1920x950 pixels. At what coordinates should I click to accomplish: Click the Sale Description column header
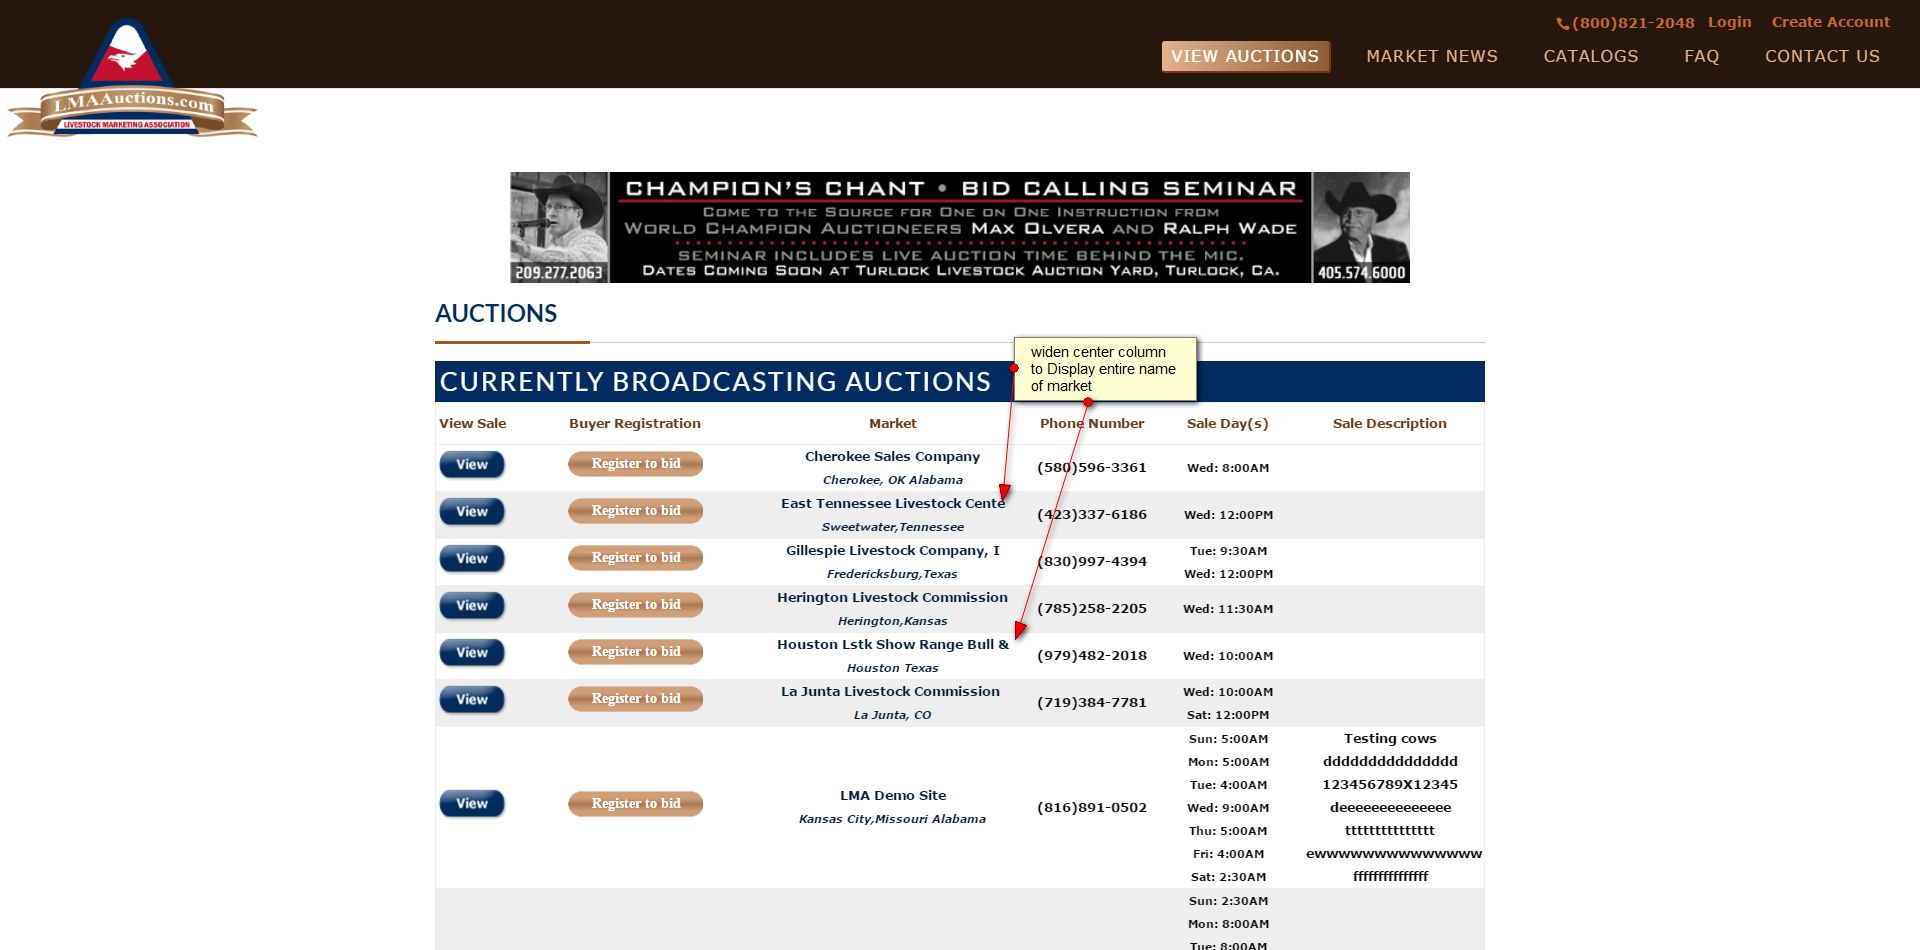[1390, 424]
